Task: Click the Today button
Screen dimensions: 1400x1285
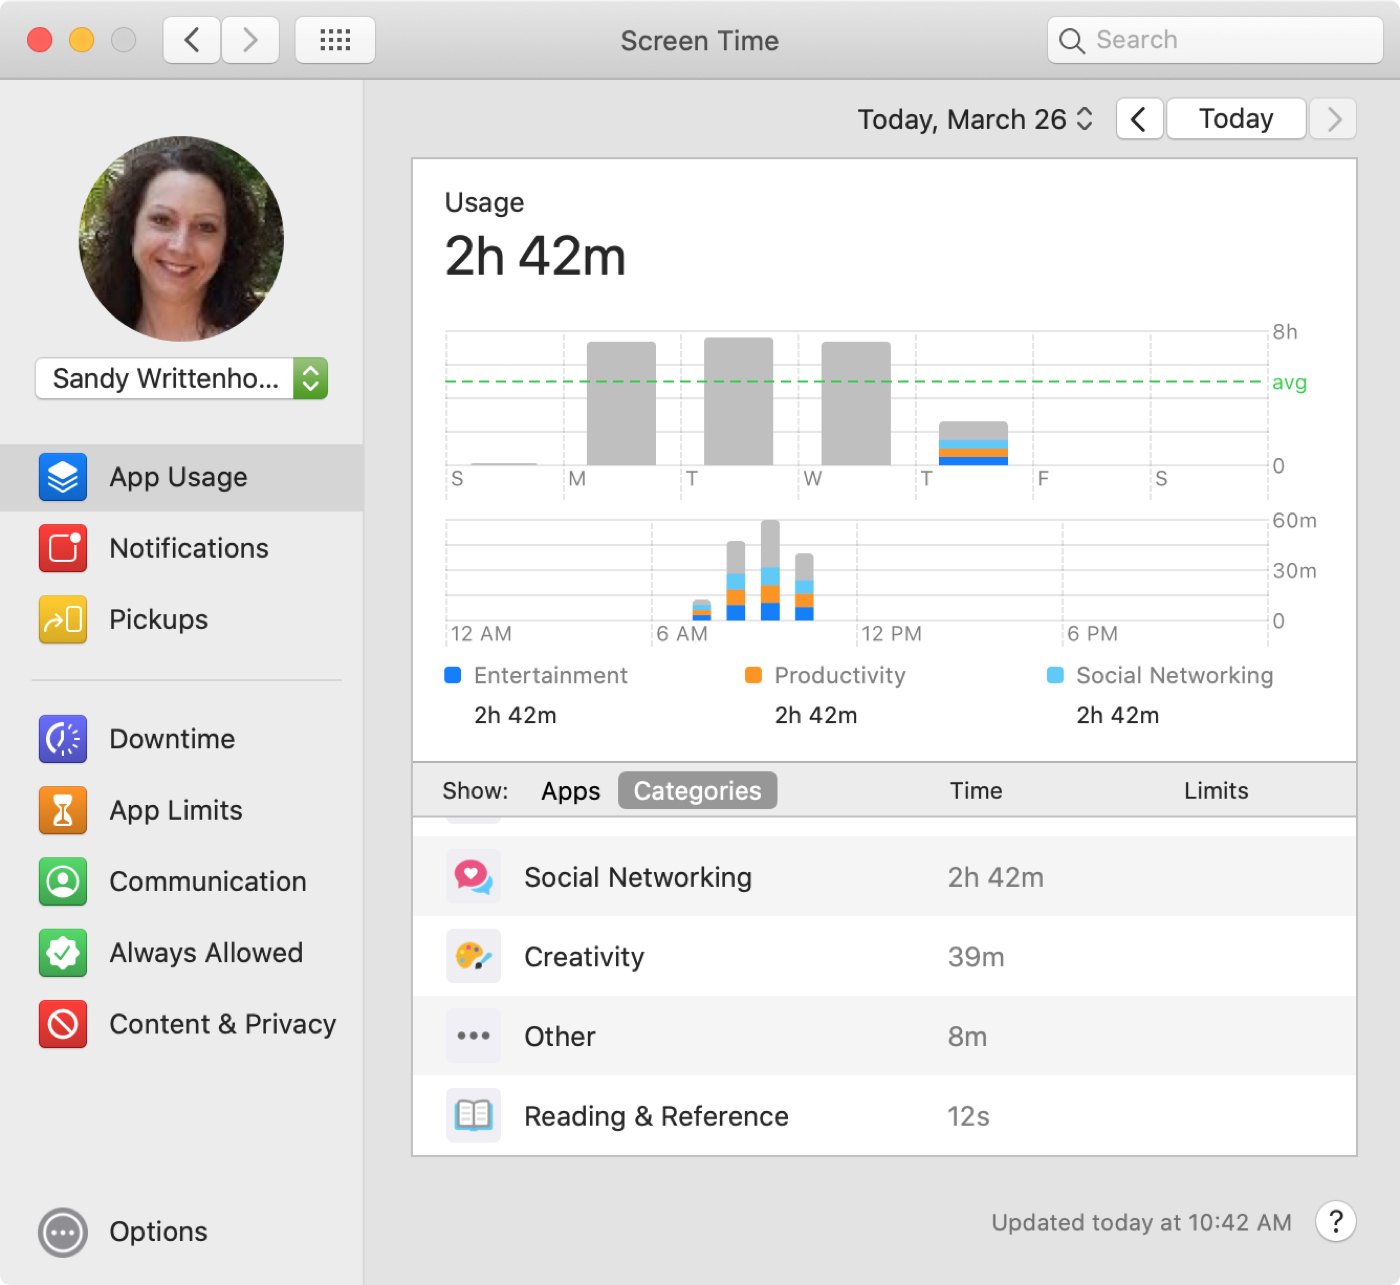Action: pos(1236,118)
